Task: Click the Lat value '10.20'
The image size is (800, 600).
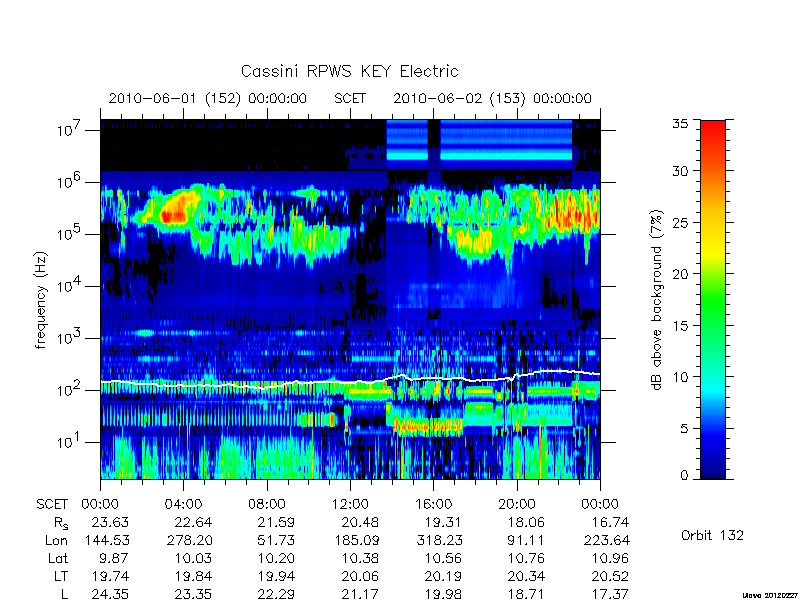Action: pos(276,558)
